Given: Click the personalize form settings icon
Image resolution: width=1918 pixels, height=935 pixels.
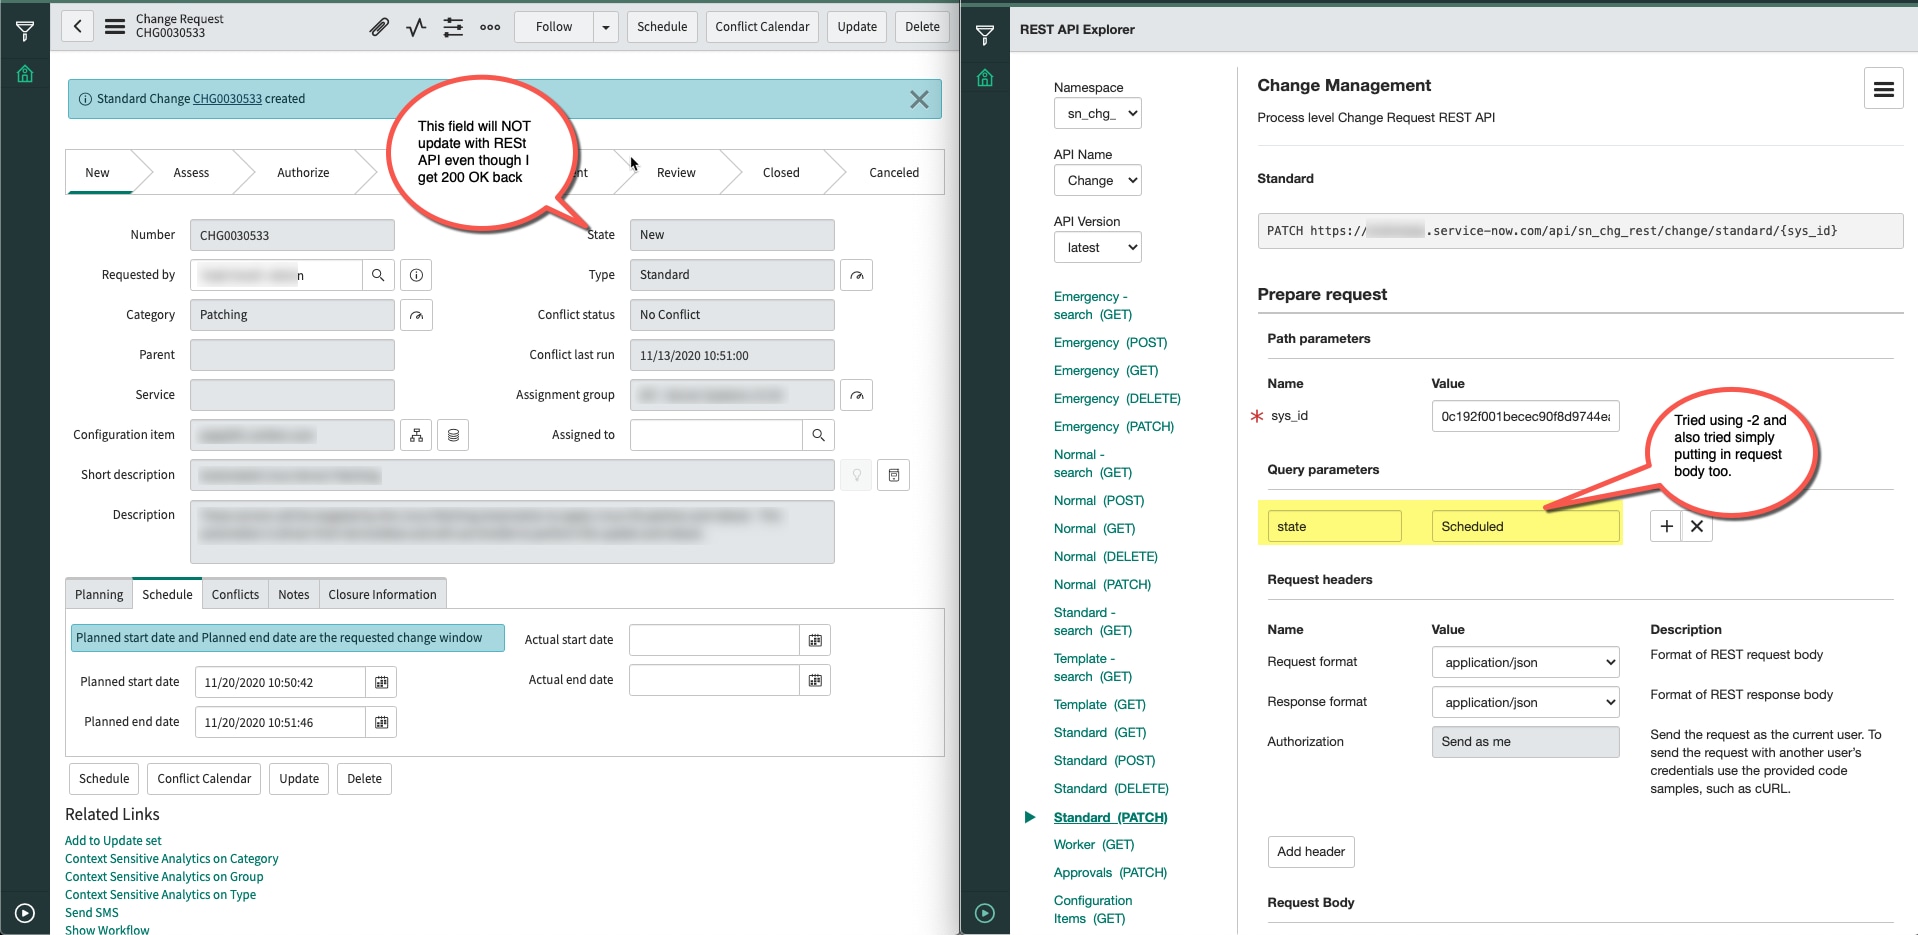Looking at the screenshot, I should [453, 27].
